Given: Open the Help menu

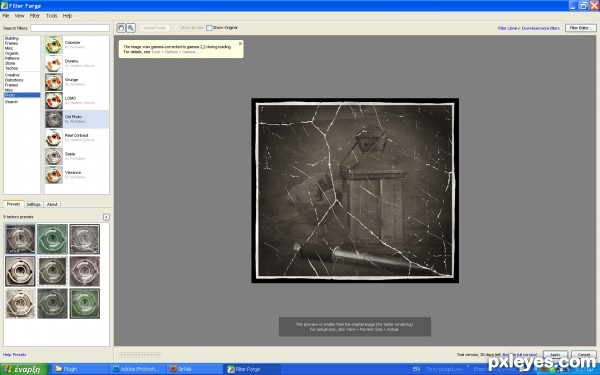Looking at the screenshot, I should 67,16.
